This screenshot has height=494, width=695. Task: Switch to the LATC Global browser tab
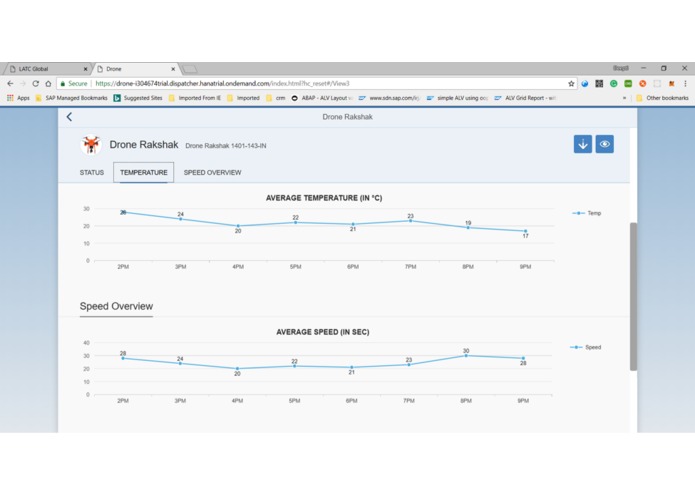(x=47, y=69)
